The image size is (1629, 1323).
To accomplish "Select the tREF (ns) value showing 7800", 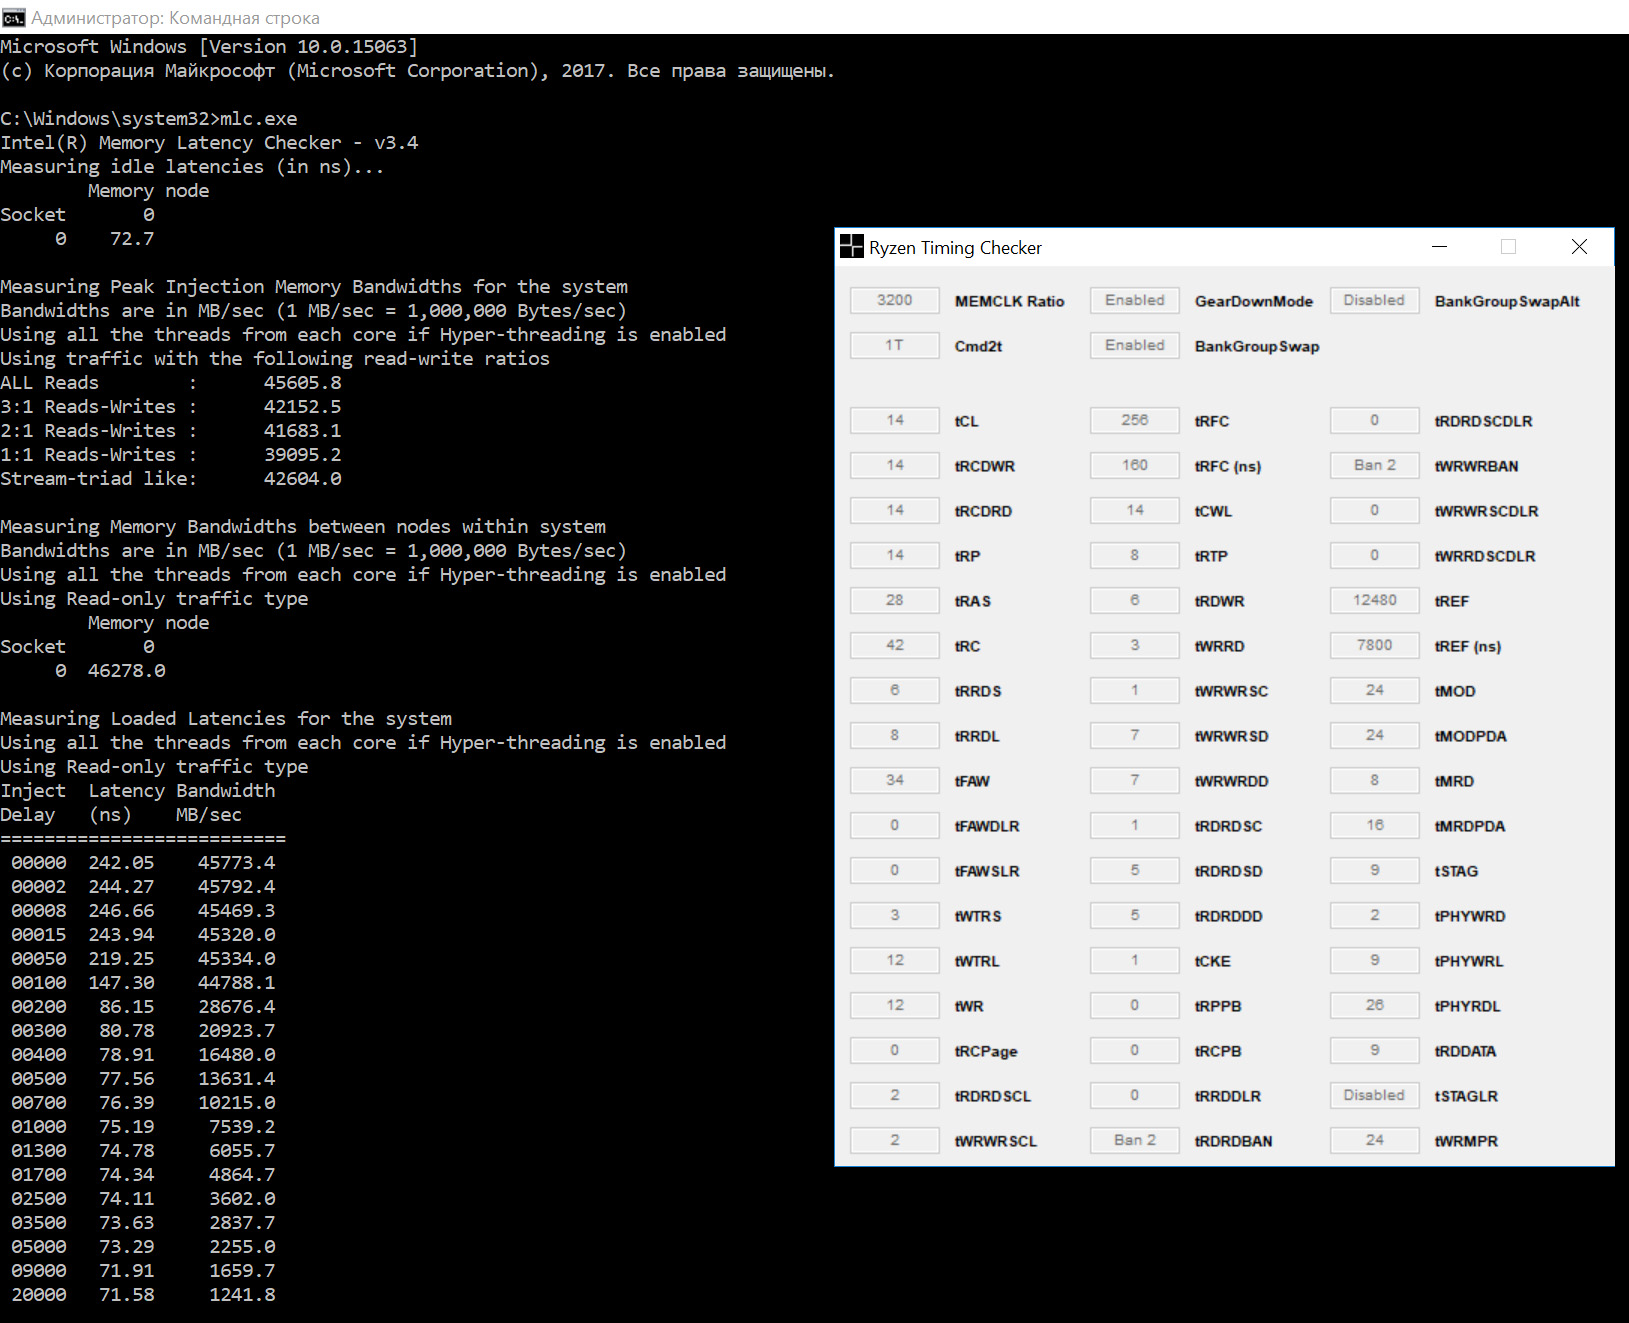I will coord(1374,645).
